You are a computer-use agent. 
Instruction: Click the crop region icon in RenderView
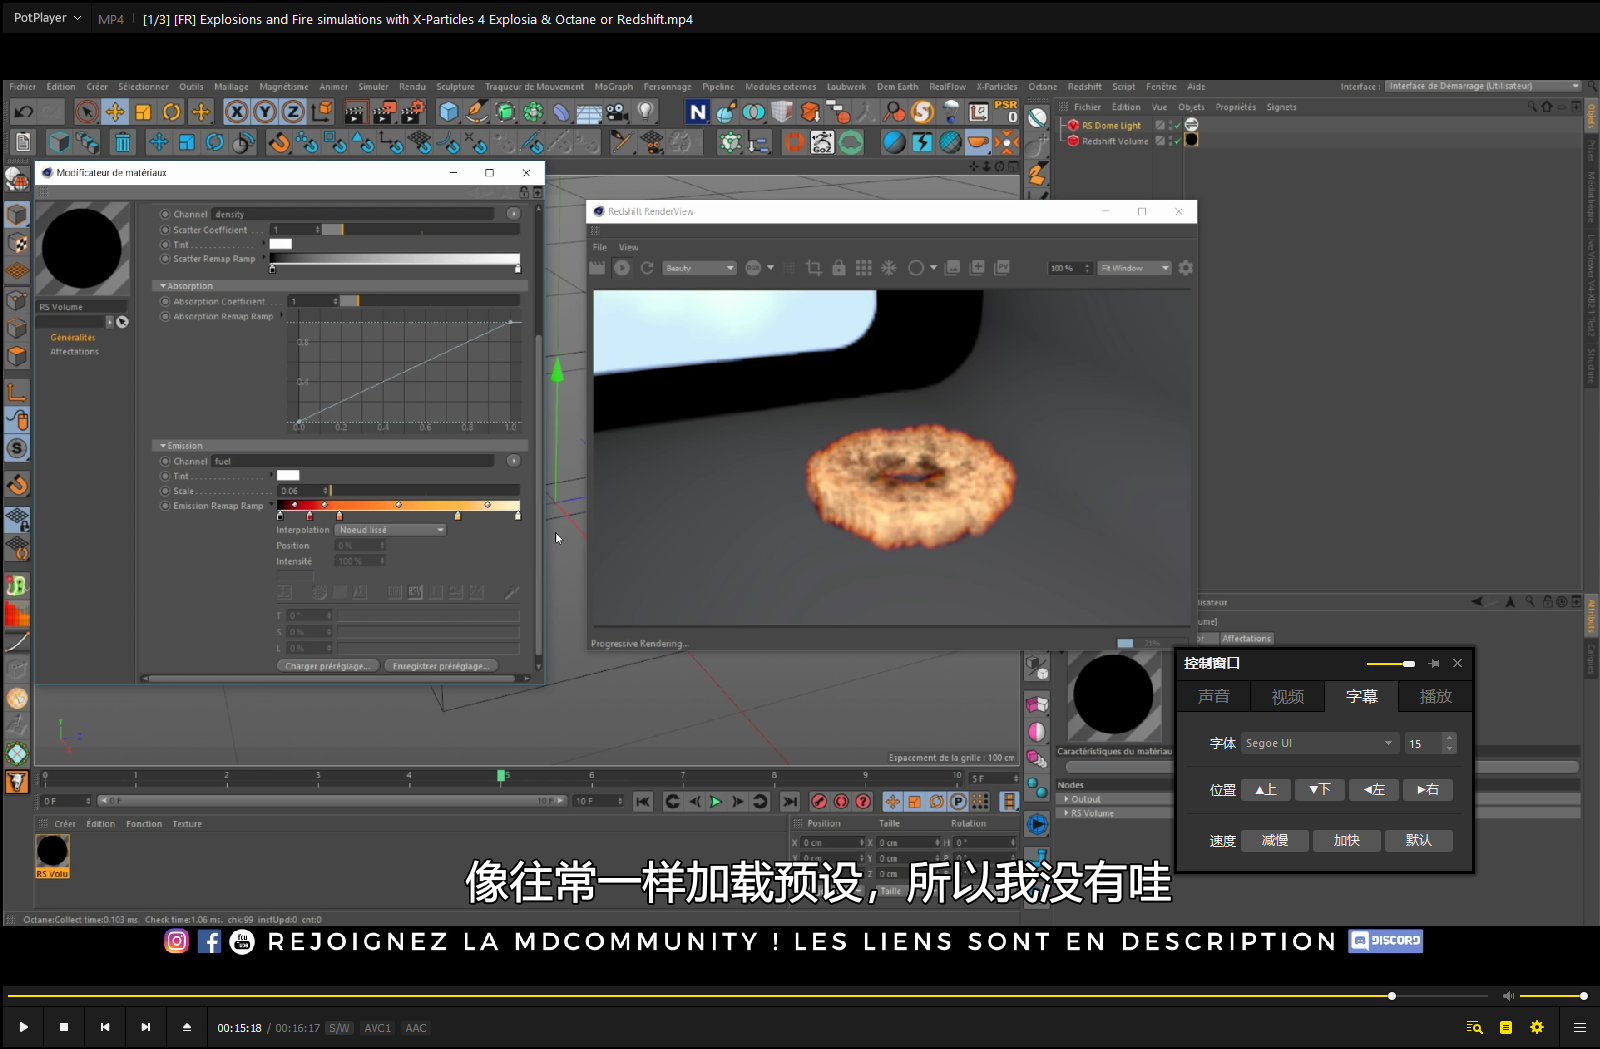[x=814, y=268]
